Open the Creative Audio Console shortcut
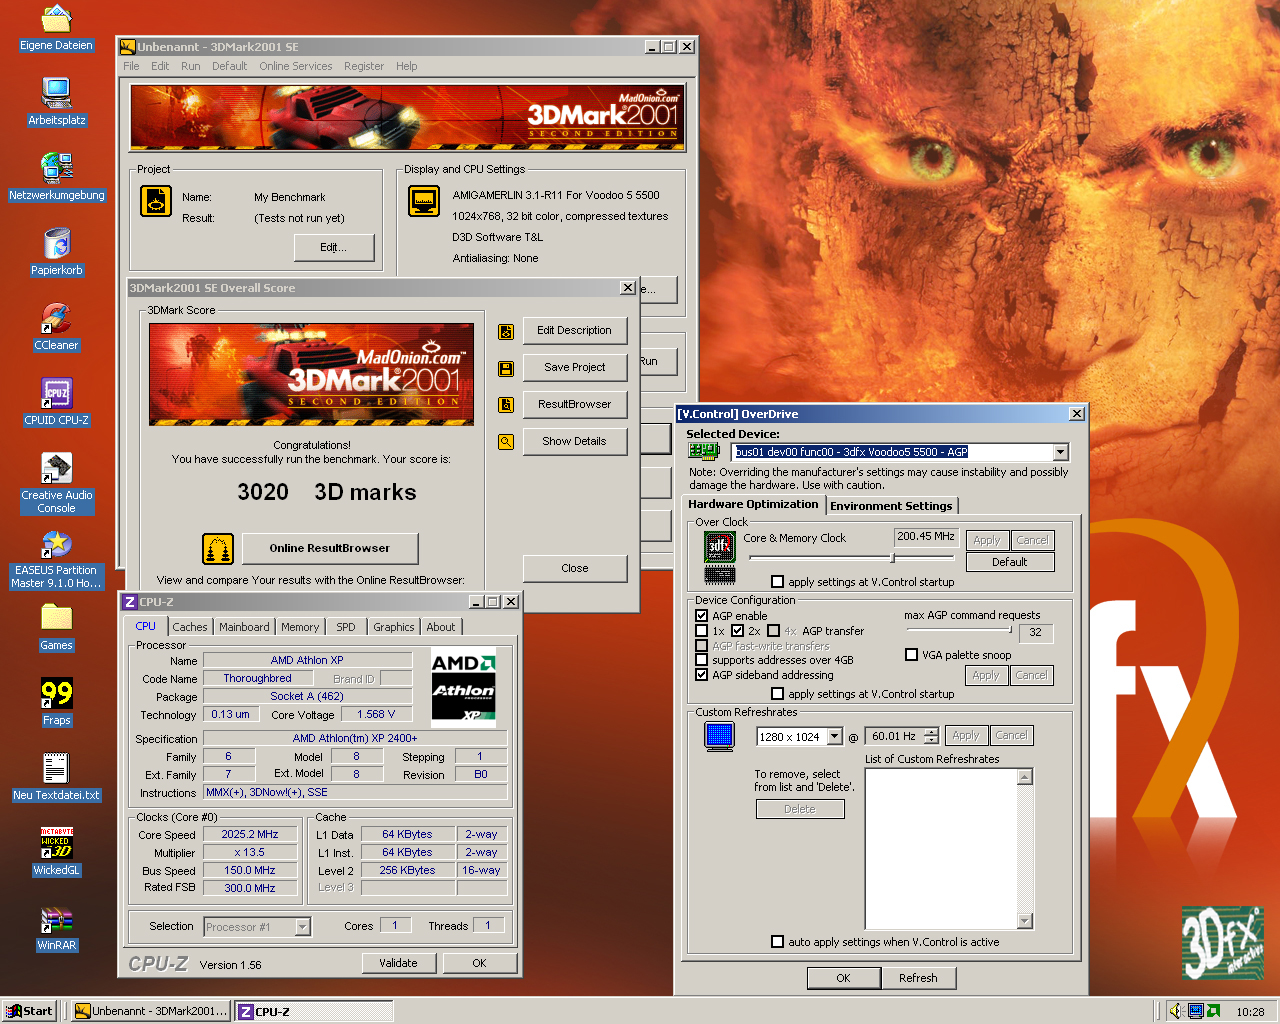The height and width of the screenshot is (1024, 1280). tap(56, 469)
